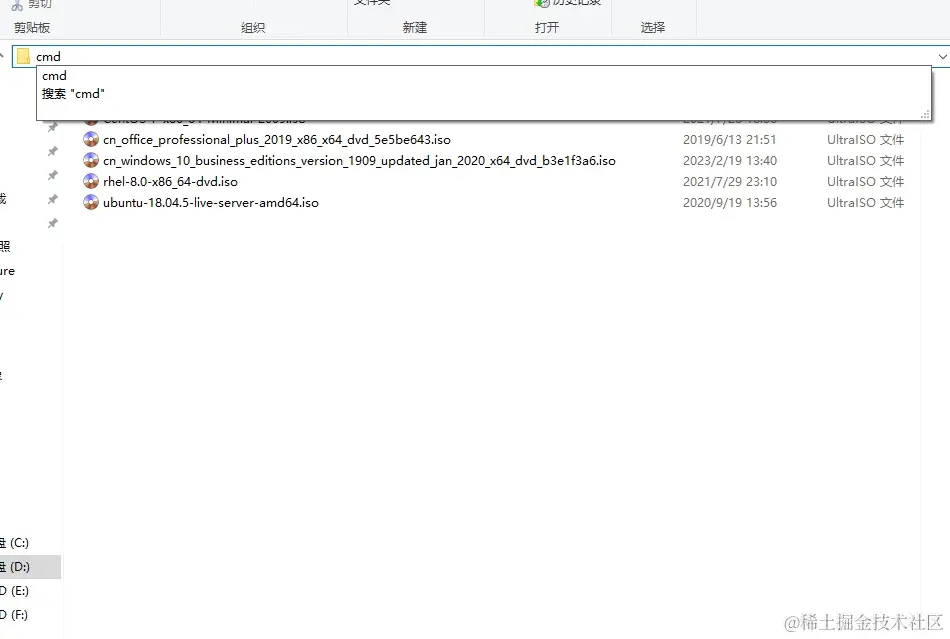Select "cmd" from the address bar suggestion list
The width and height of the screenshot is (950, 639).
(54, 75)
